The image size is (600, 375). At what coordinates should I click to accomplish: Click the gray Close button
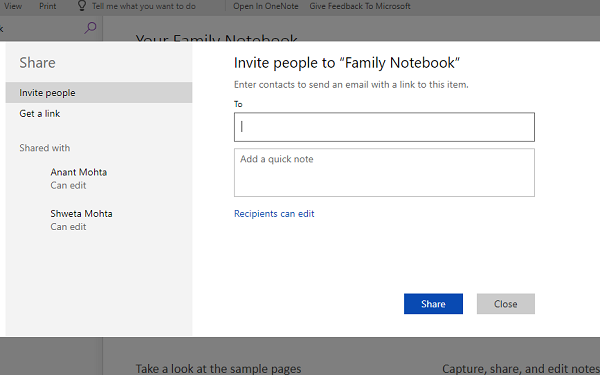(x=505, y=304)
